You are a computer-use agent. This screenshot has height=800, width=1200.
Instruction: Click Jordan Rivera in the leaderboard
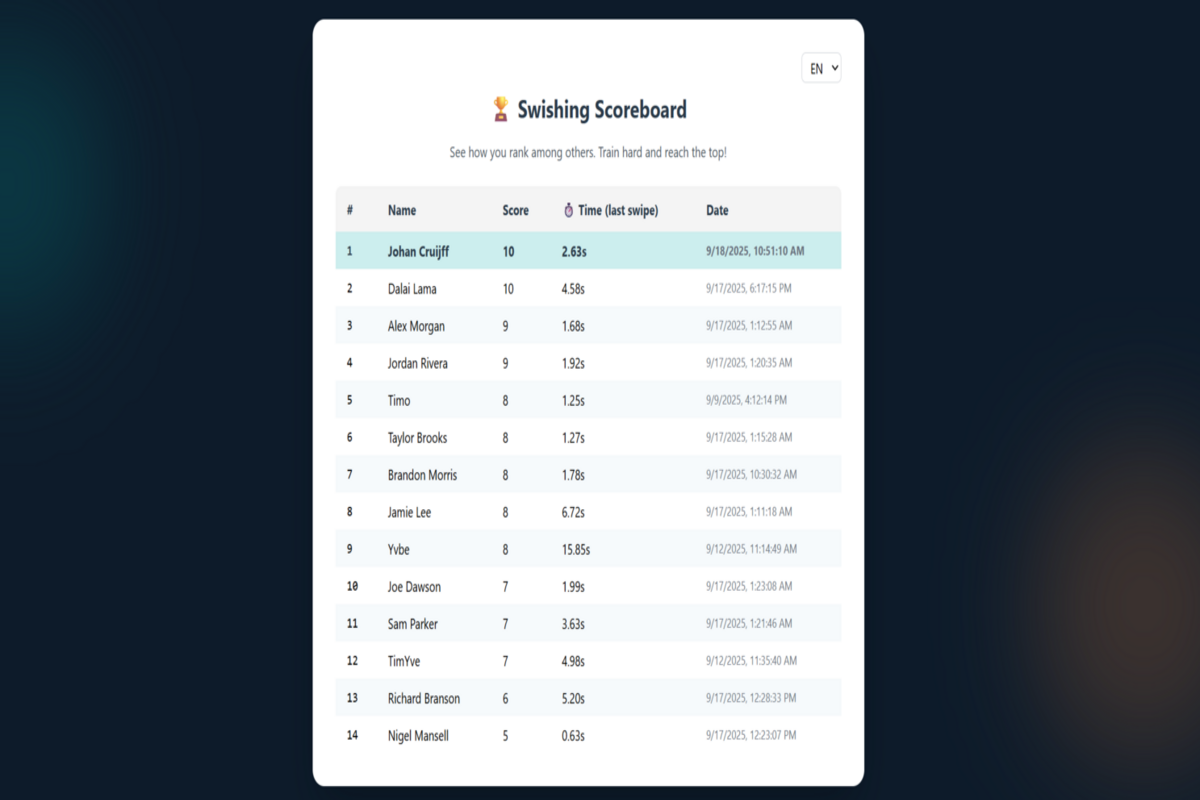click(x=418, y=363)
